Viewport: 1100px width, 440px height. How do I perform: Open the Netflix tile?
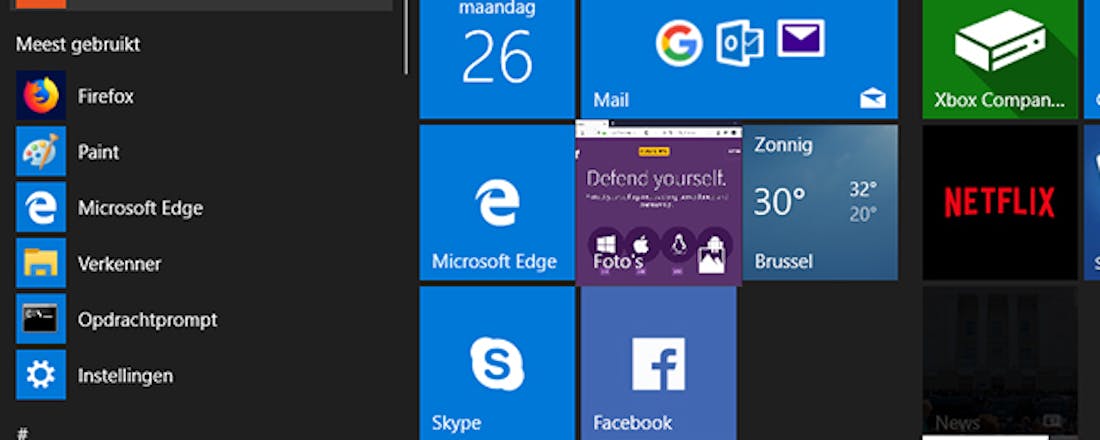tap(1000, 203)
